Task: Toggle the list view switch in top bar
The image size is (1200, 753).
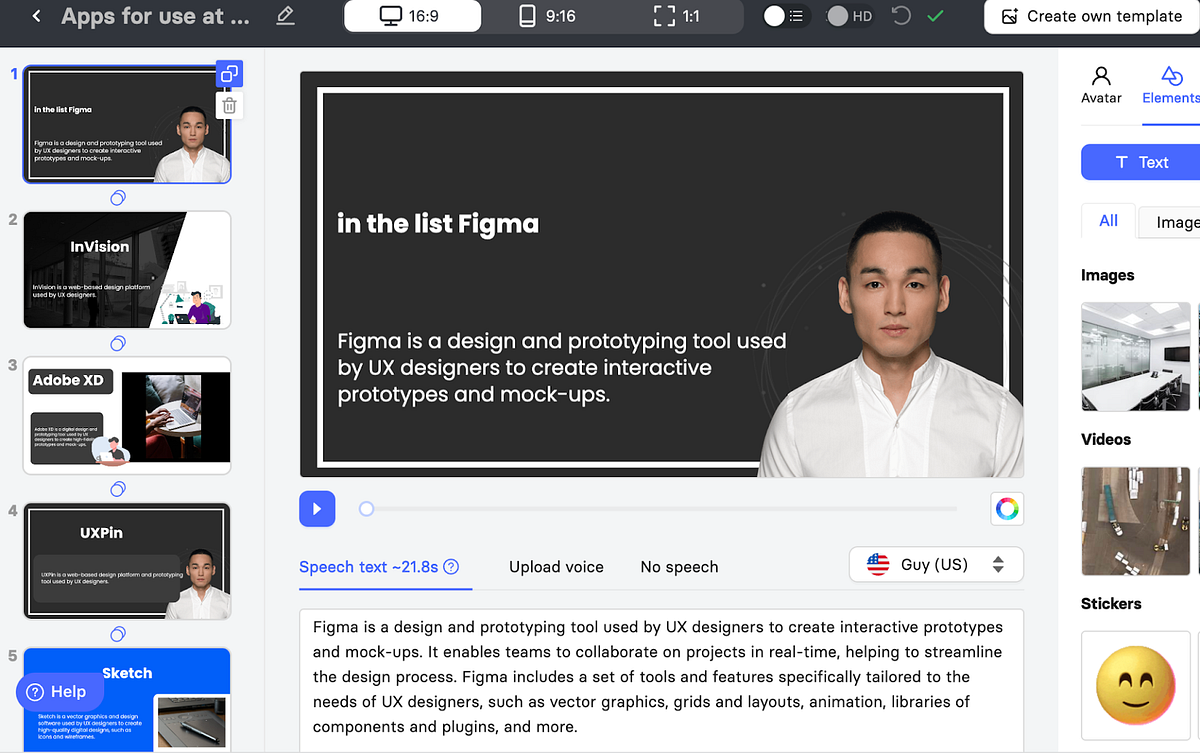Action: pyautogui.click(x=785, y=16)
